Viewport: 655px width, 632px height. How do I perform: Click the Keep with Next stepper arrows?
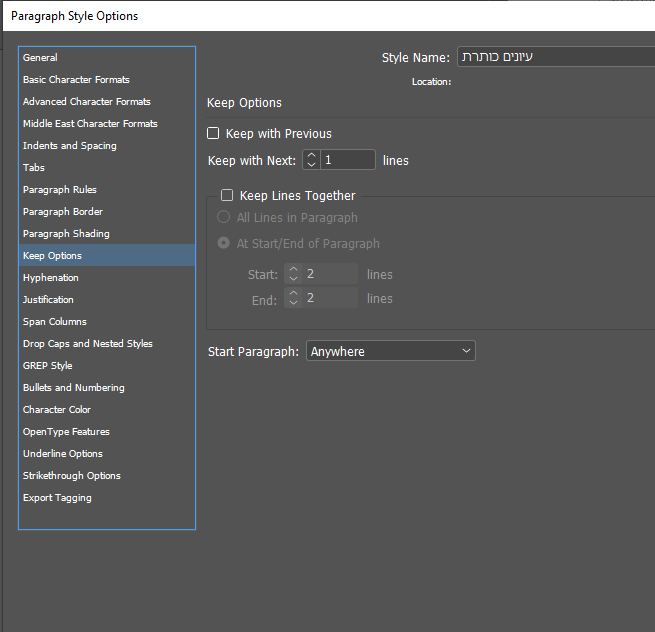coord(311,160)
